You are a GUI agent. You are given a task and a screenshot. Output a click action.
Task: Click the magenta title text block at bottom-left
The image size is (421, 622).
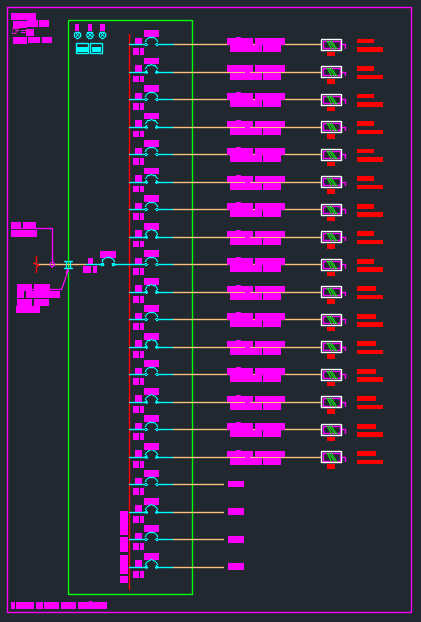pyautogui.click(x=59, y=605)
